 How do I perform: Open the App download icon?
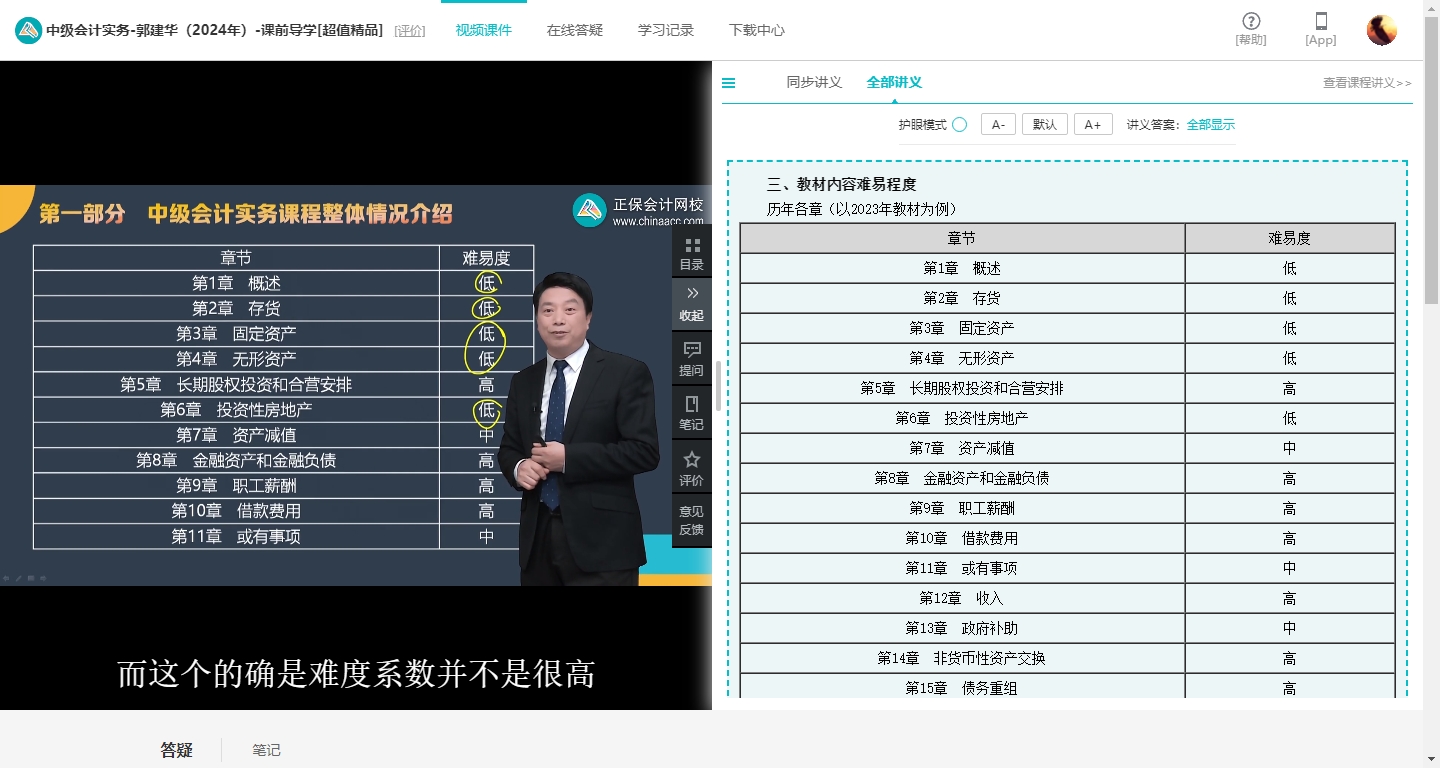tap(1320, 22)
